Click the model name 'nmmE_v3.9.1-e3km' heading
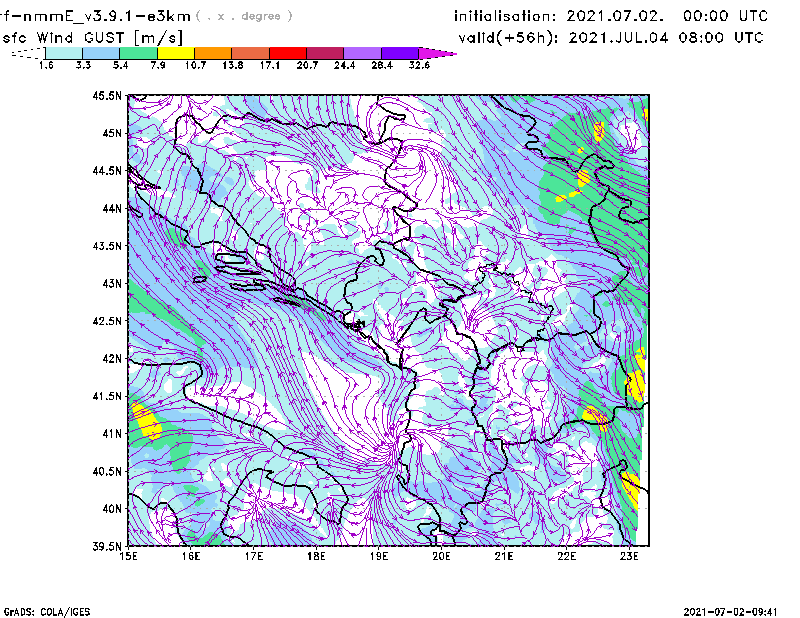This screenshot has height=618, width=800. 107,16
